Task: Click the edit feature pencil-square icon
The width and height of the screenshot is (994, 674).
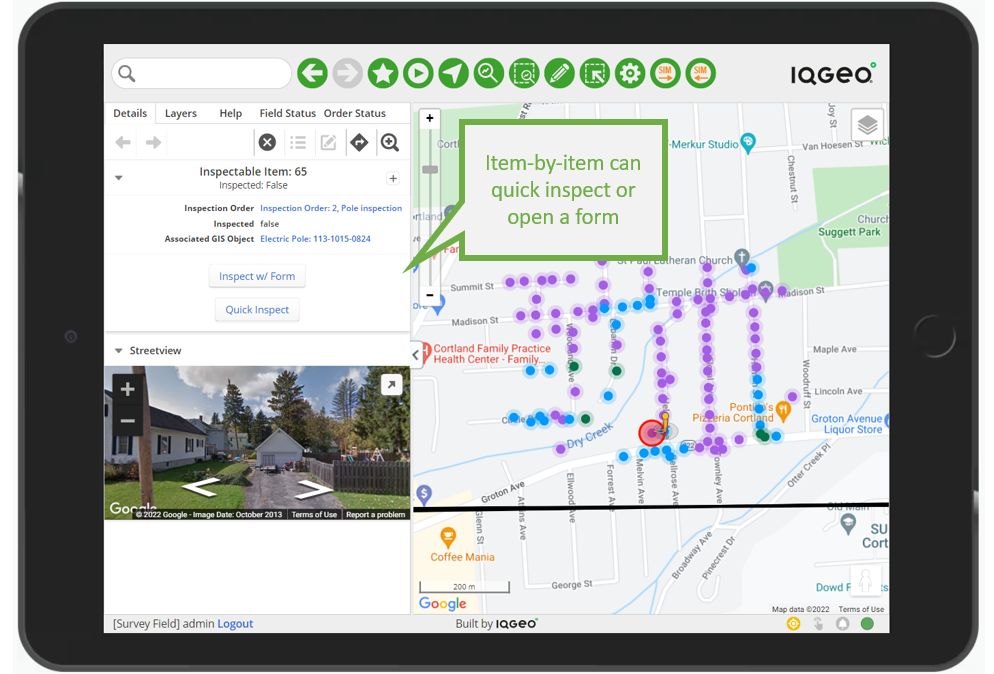Action: [328, 143]
